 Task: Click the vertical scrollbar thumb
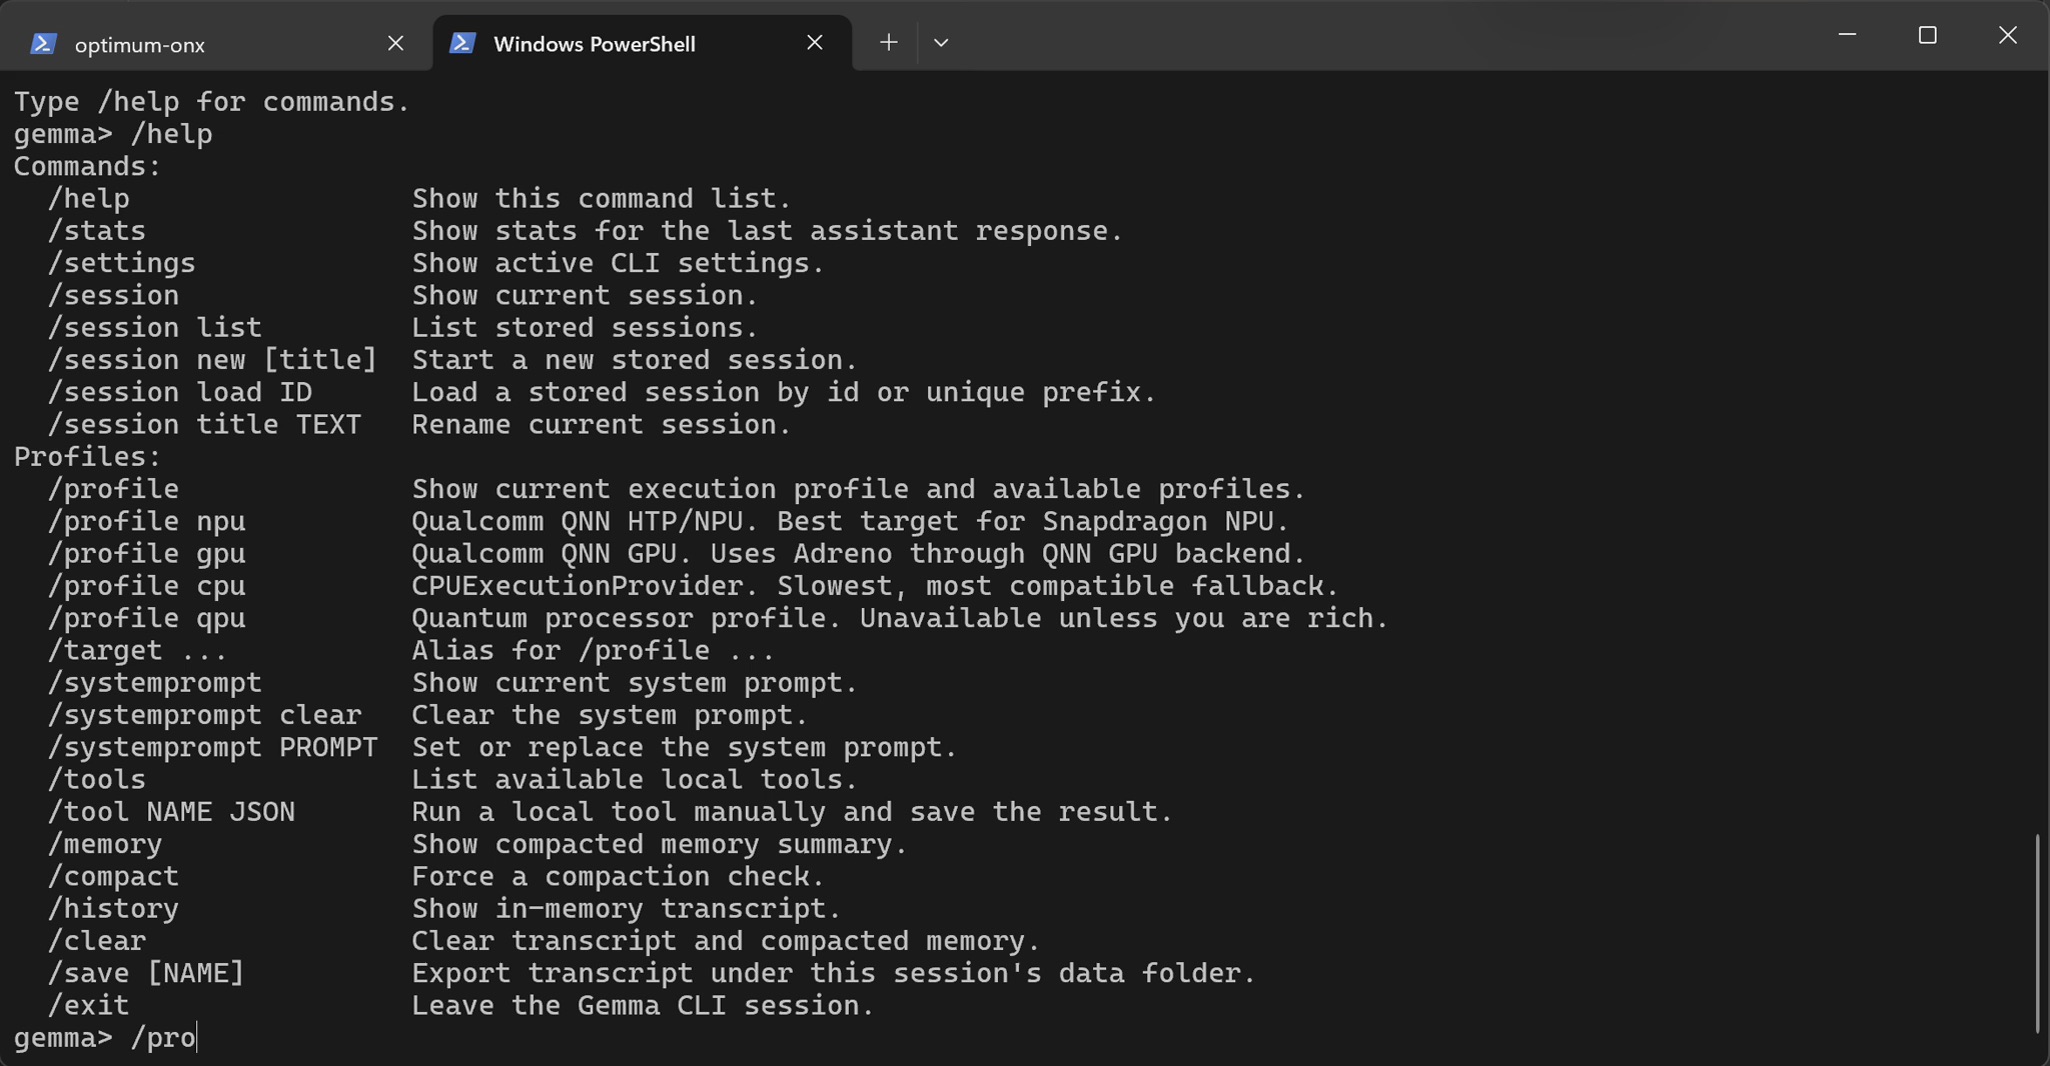pos(2037,932)
